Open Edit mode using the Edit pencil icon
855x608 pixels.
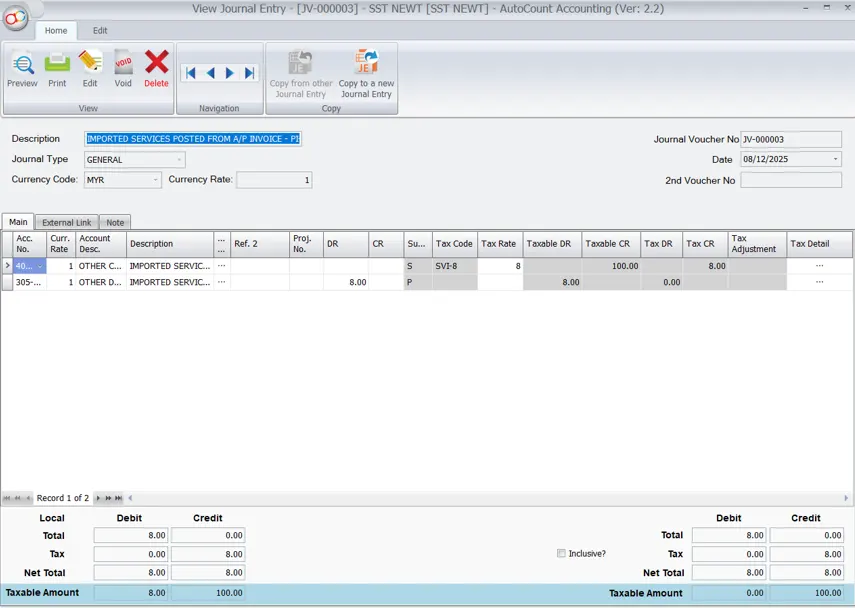[x=90, y=68]
